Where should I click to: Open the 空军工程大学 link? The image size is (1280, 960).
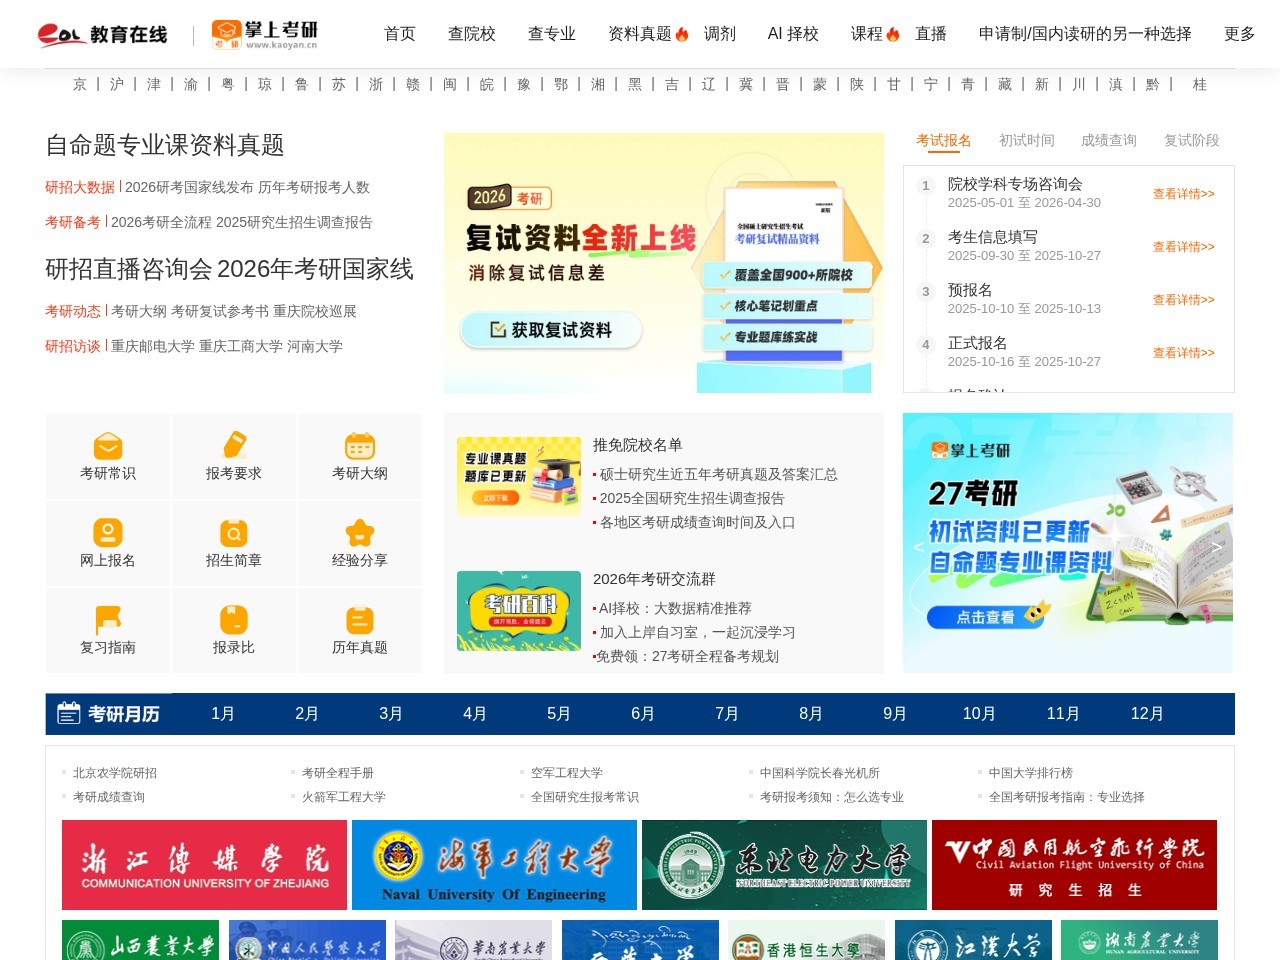(567, 773)
